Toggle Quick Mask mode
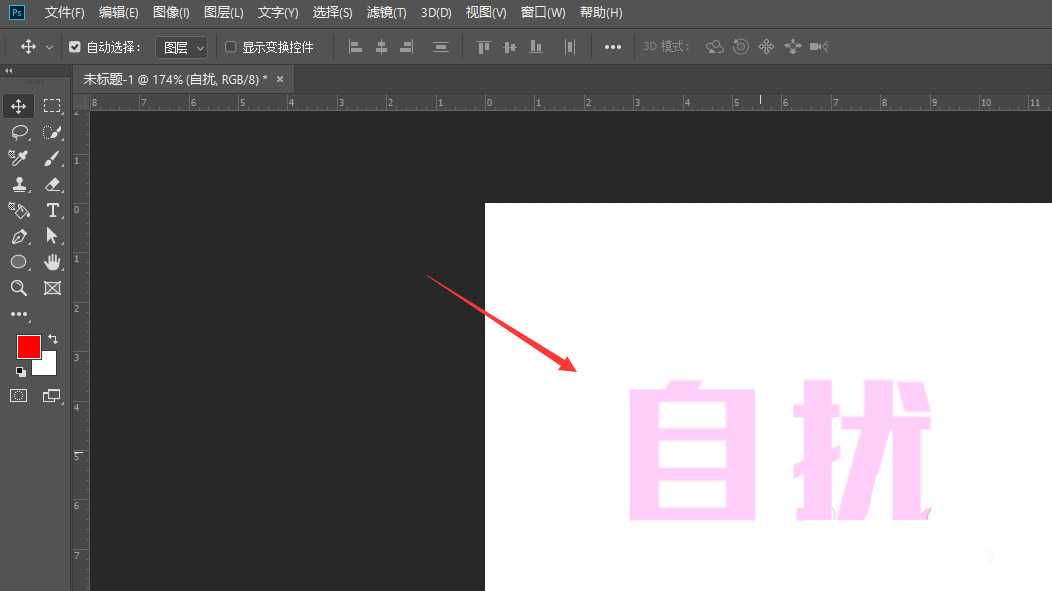 click(x=18, y=395)
